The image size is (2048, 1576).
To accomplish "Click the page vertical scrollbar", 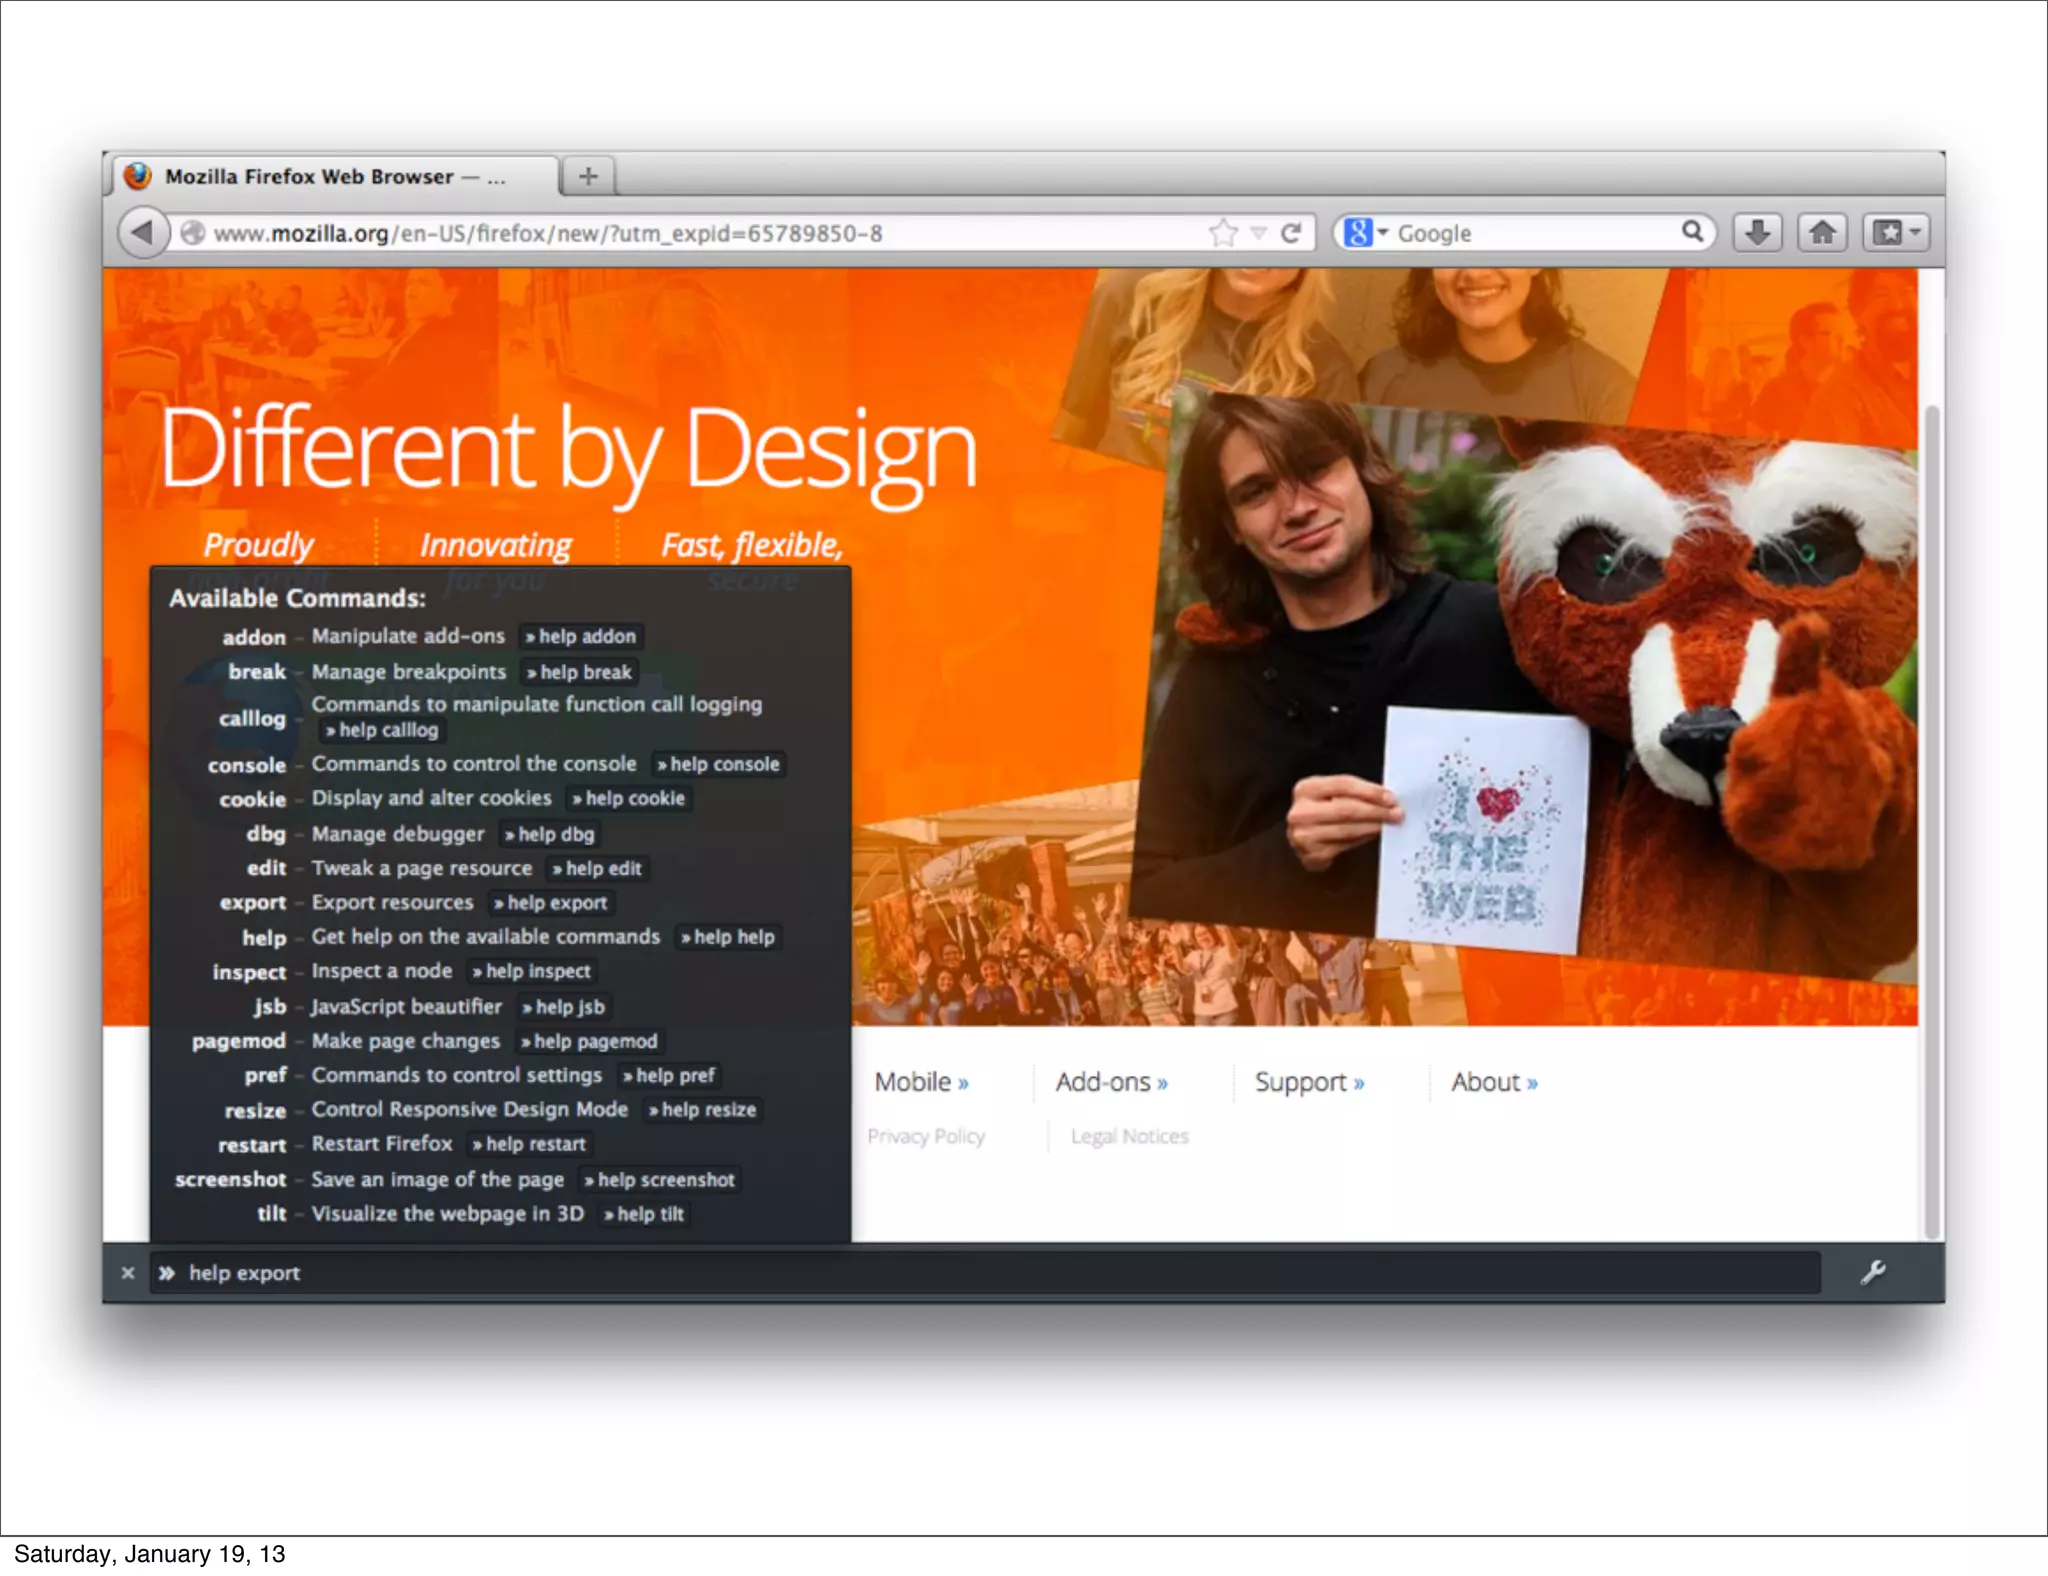I will tap(1932, 820).
